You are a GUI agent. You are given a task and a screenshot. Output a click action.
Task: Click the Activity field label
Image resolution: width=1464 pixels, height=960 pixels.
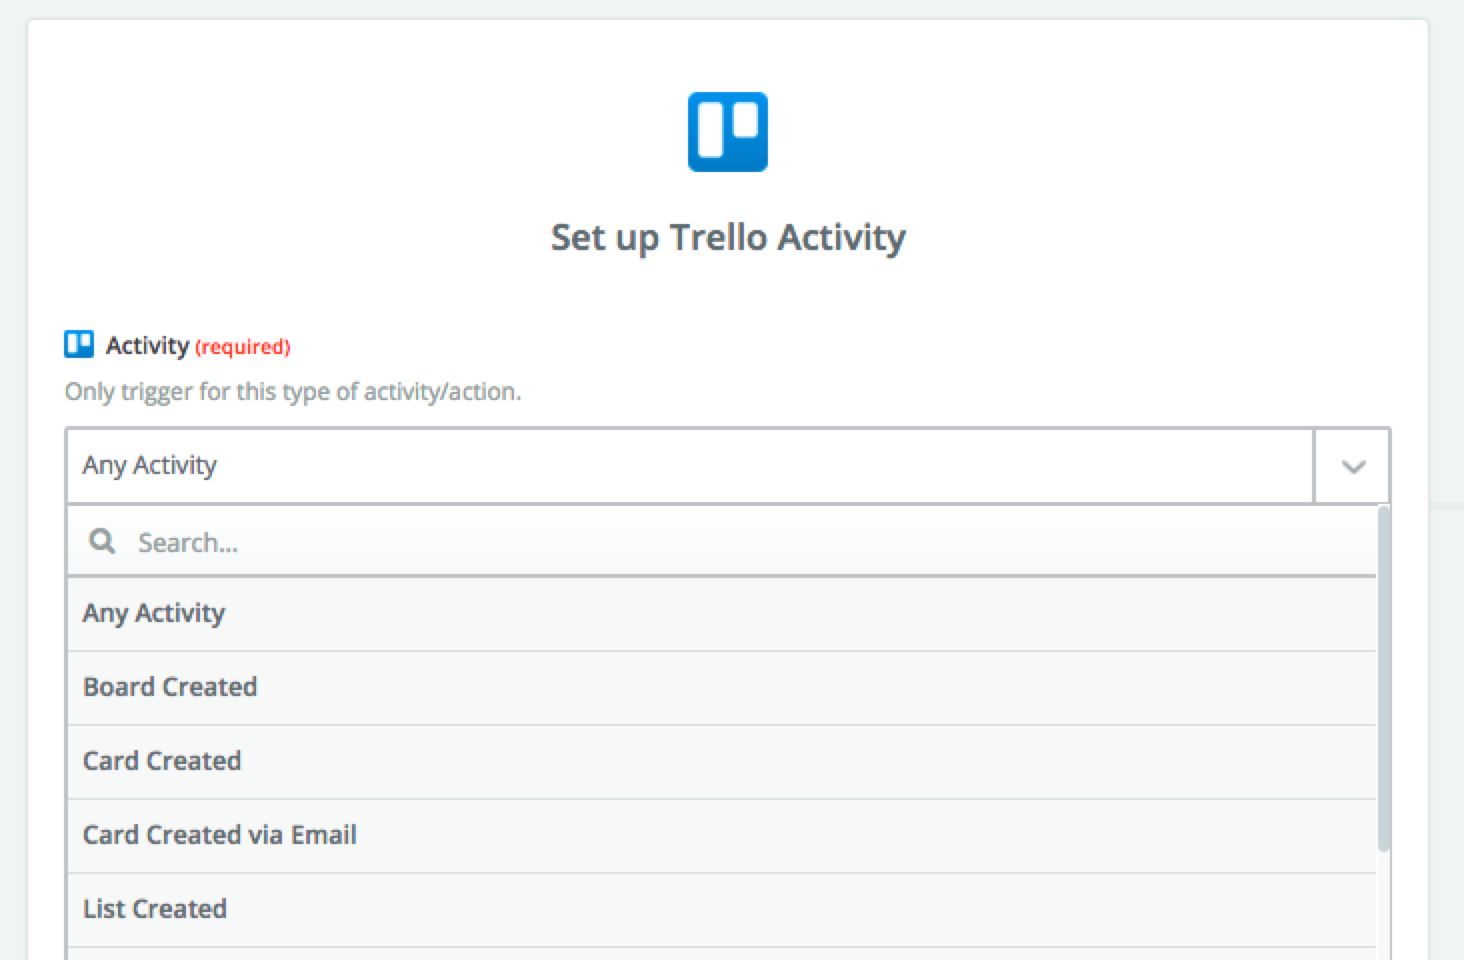point(147,346)
